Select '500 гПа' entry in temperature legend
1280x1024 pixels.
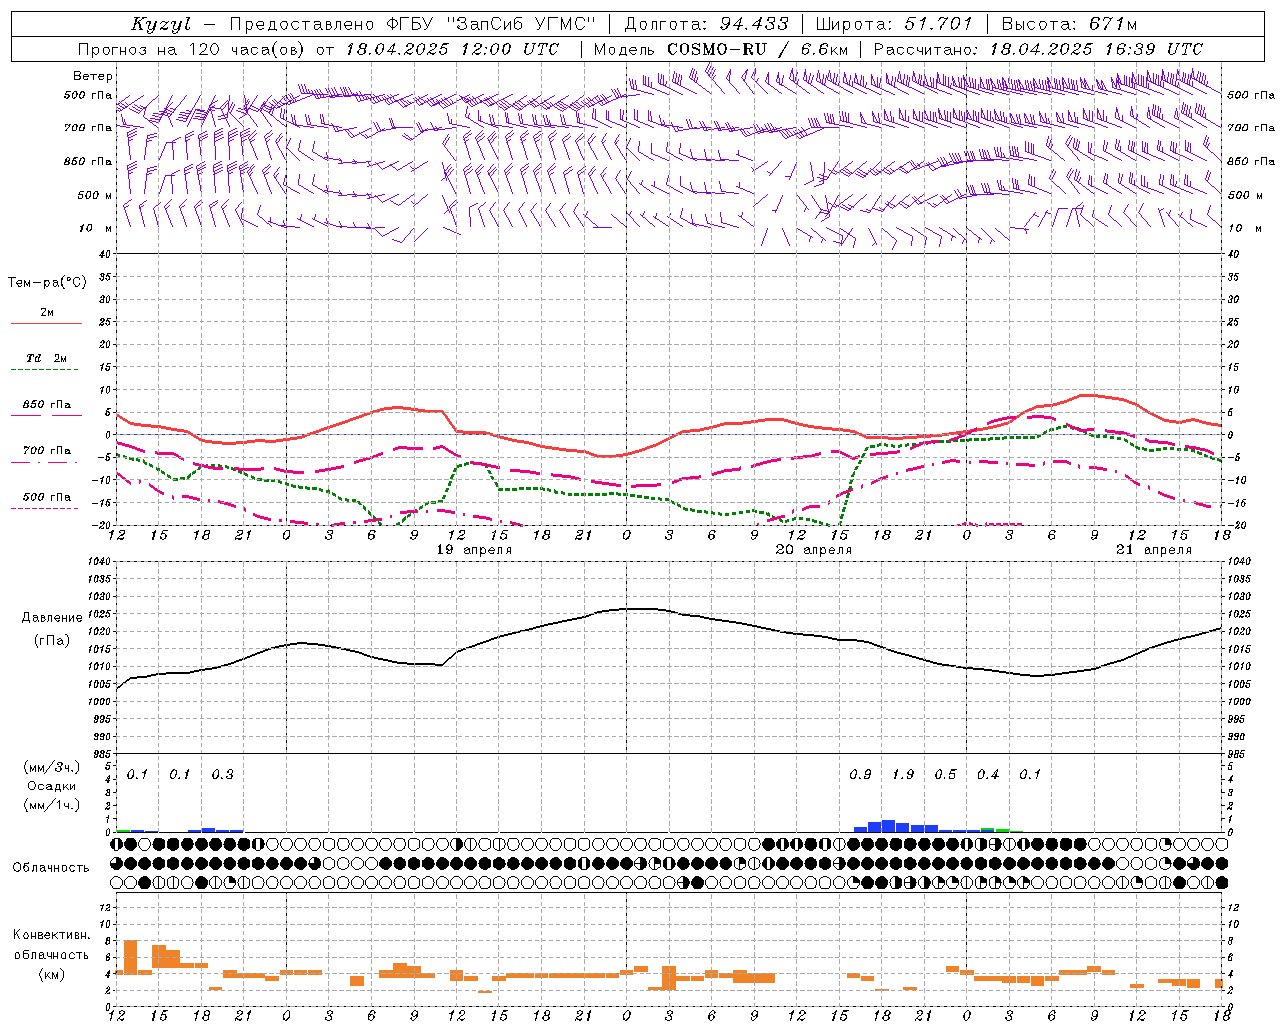47,496
